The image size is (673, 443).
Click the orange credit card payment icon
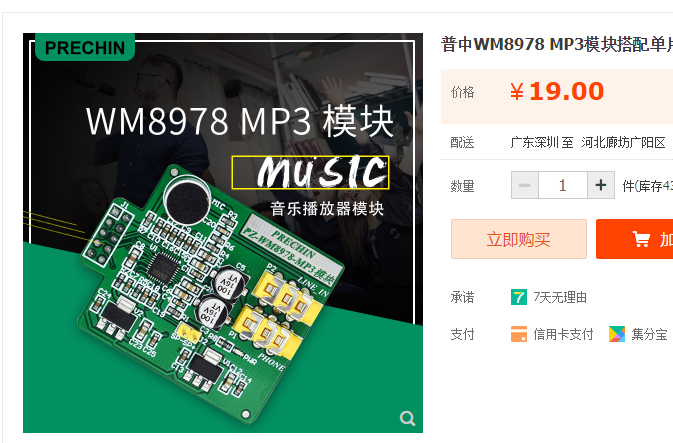tap(518, 334)
